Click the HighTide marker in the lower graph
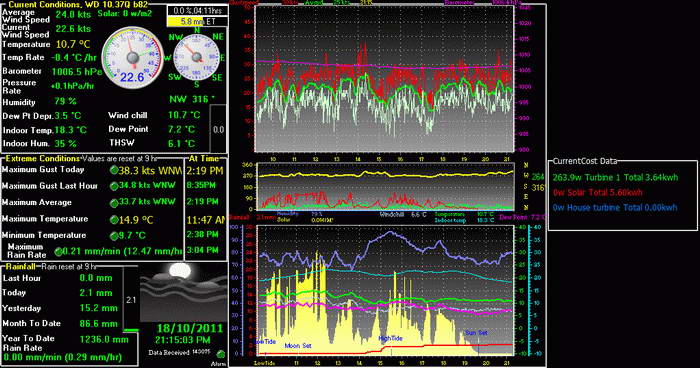The width and height of the screenshot is (700, 368). (391, 338)
